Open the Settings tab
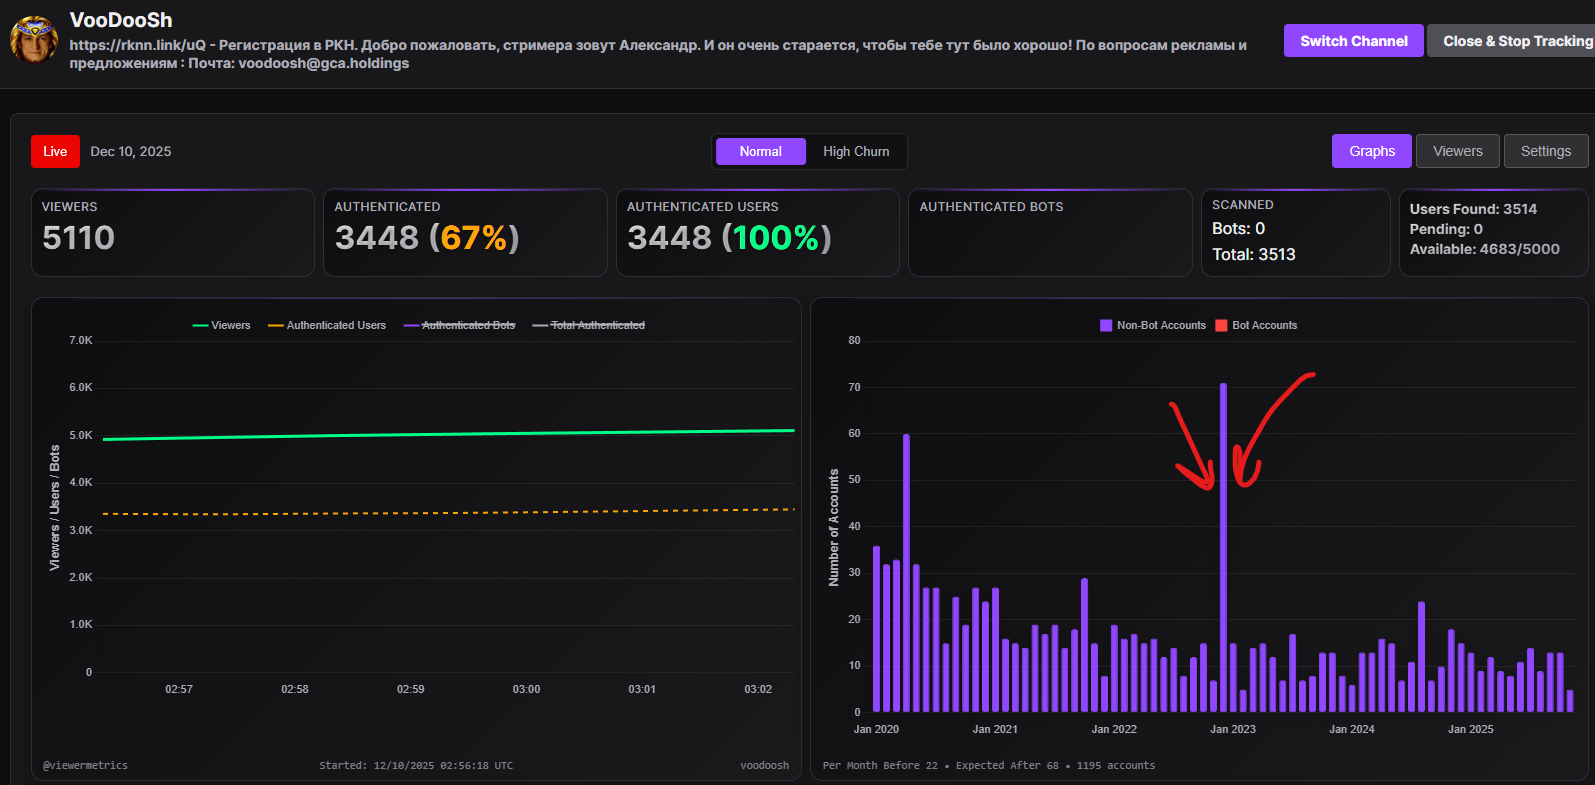The width and height of the screenshot is (1595, 785). [x=1545, y=151]
